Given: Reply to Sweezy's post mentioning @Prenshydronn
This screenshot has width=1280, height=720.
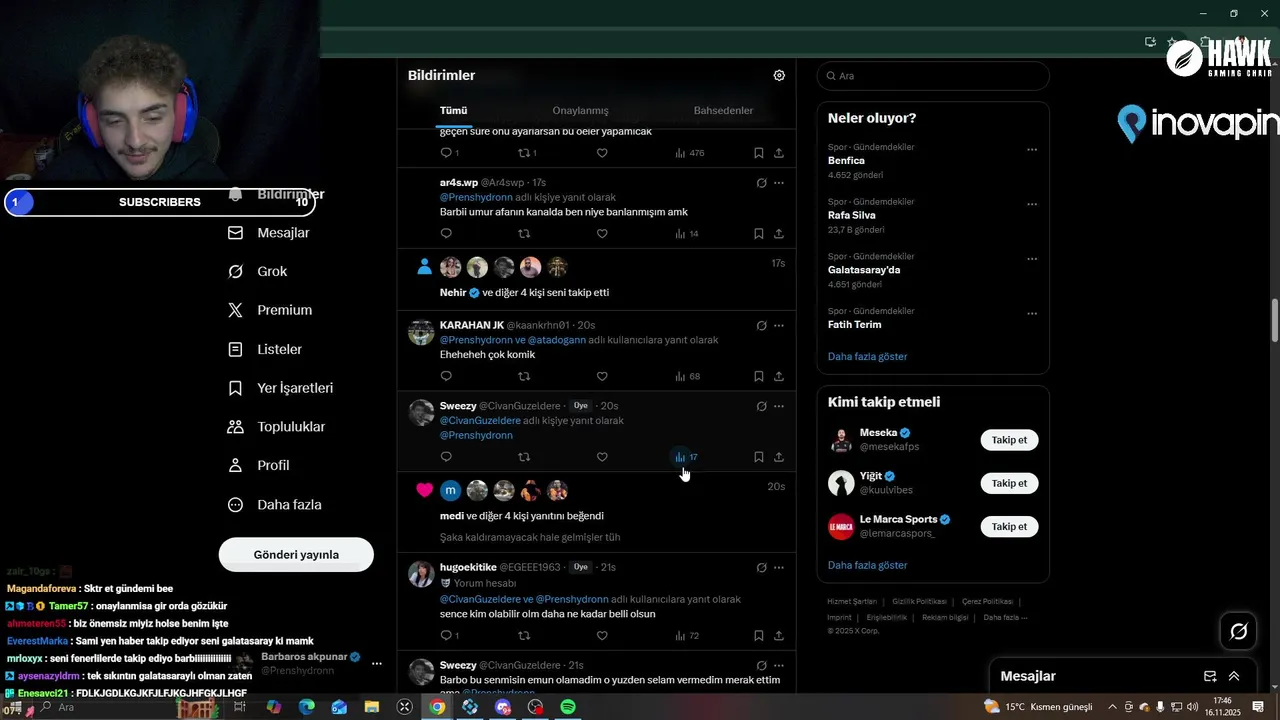Looking at the screenshot, I should (x=446, y=457).
